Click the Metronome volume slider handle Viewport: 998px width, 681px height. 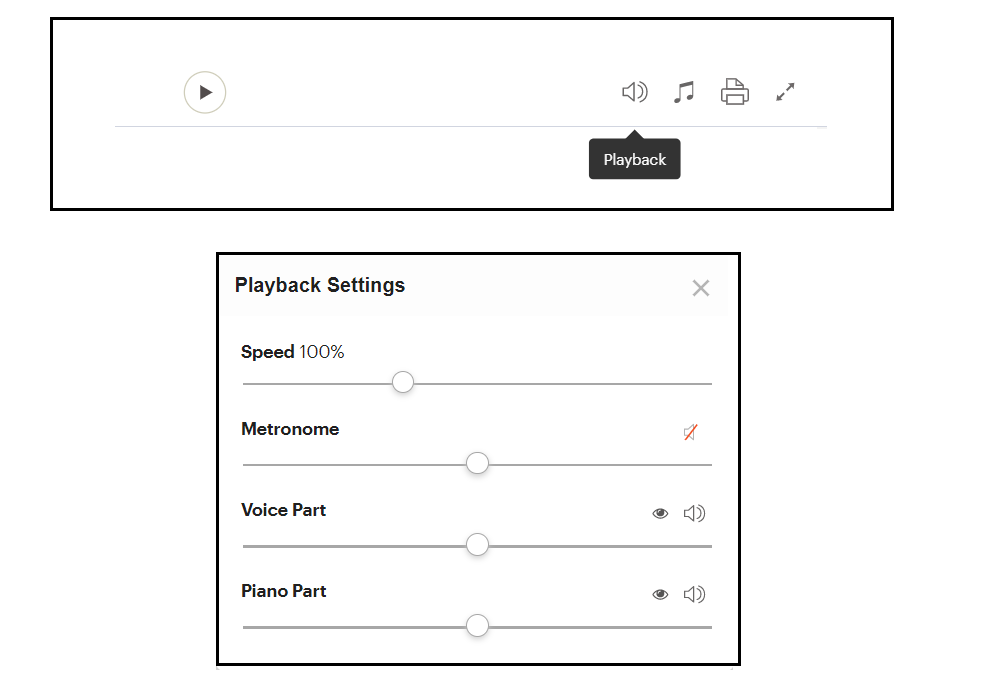tap(477, 463)
